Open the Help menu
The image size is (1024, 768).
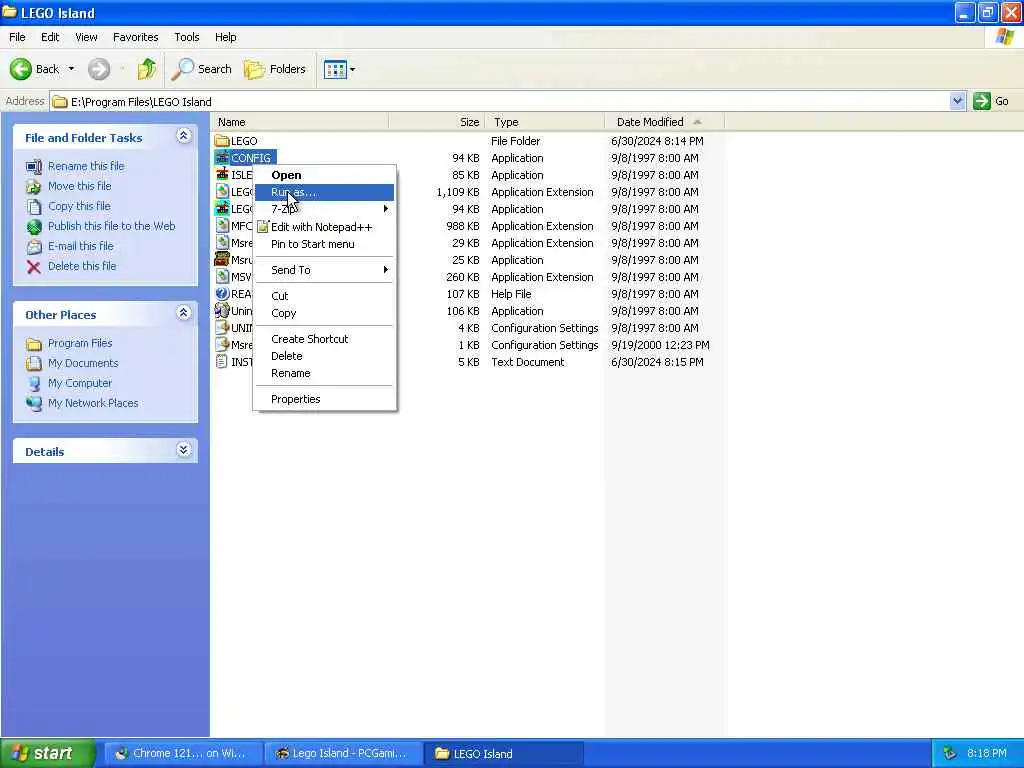[226, 37]
